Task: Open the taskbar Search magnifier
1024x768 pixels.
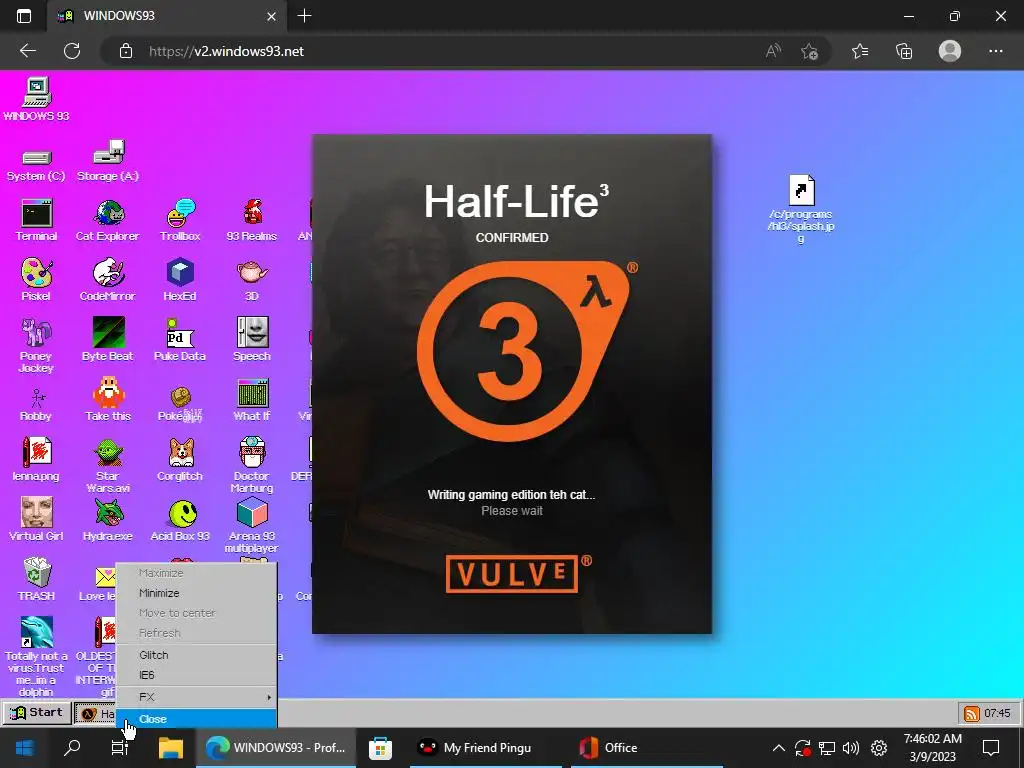Action: 72,748
